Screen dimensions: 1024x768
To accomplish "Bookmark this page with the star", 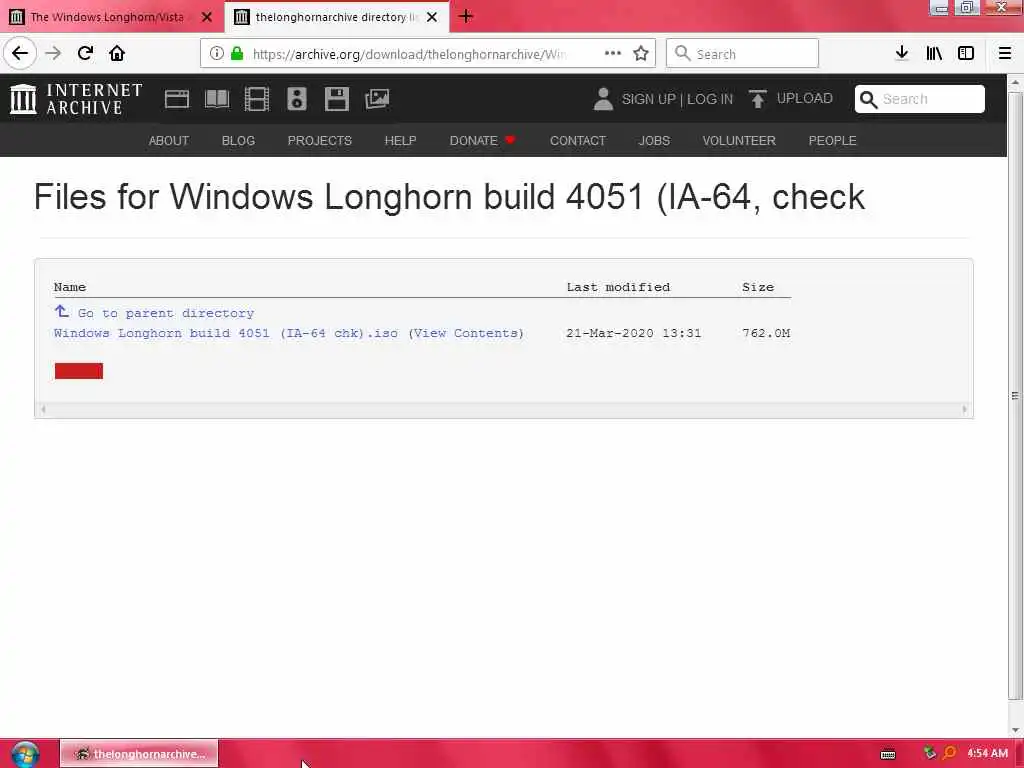I will pos(641,54).
